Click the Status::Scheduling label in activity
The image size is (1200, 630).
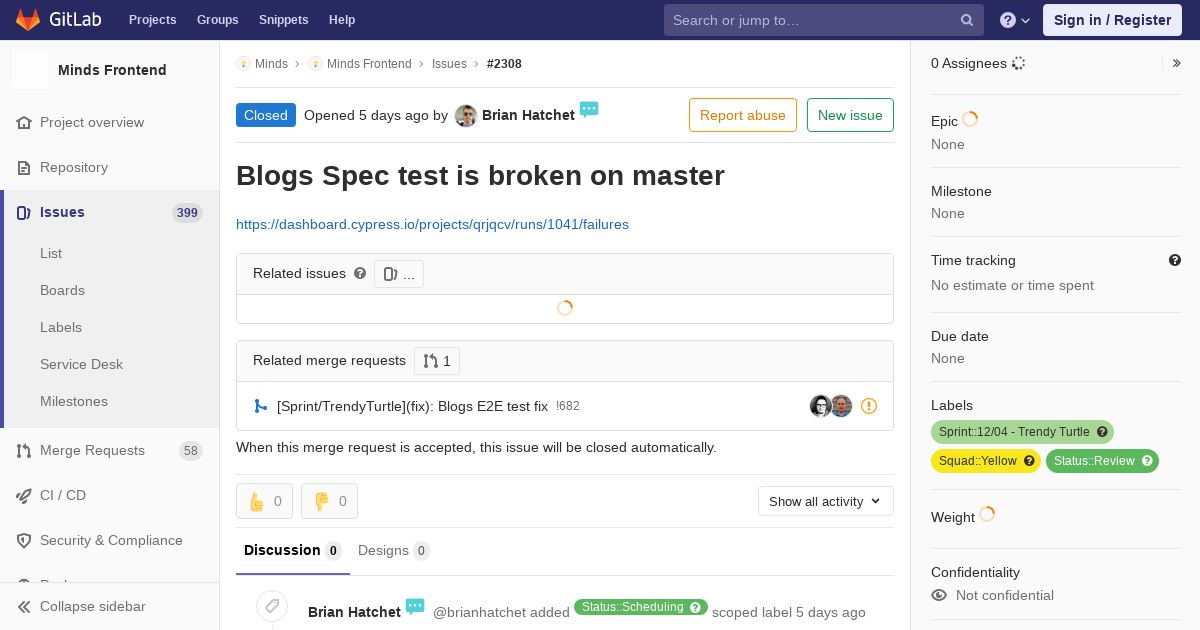pyautogui.click(x=641, y=607)
